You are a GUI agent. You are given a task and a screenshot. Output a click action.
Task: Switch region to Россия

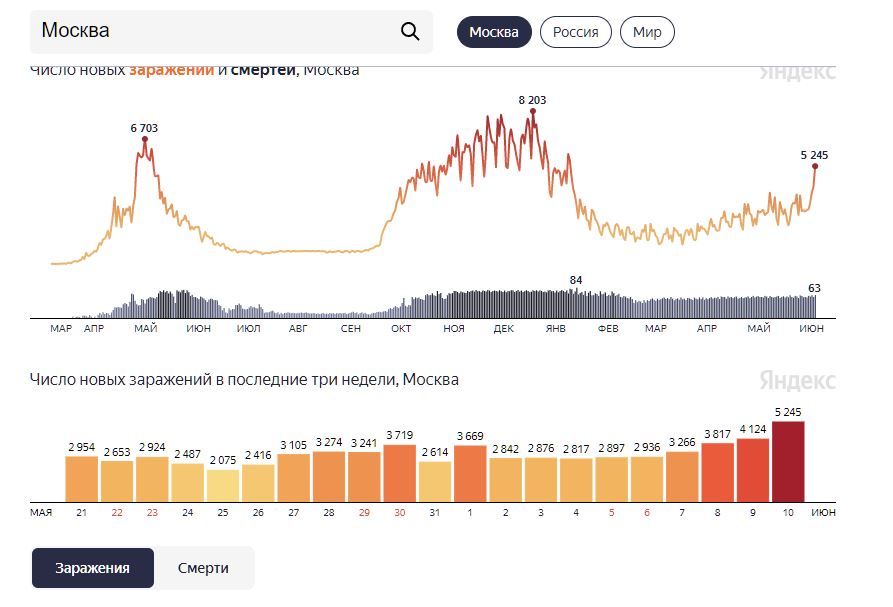(x=575, y=32)
